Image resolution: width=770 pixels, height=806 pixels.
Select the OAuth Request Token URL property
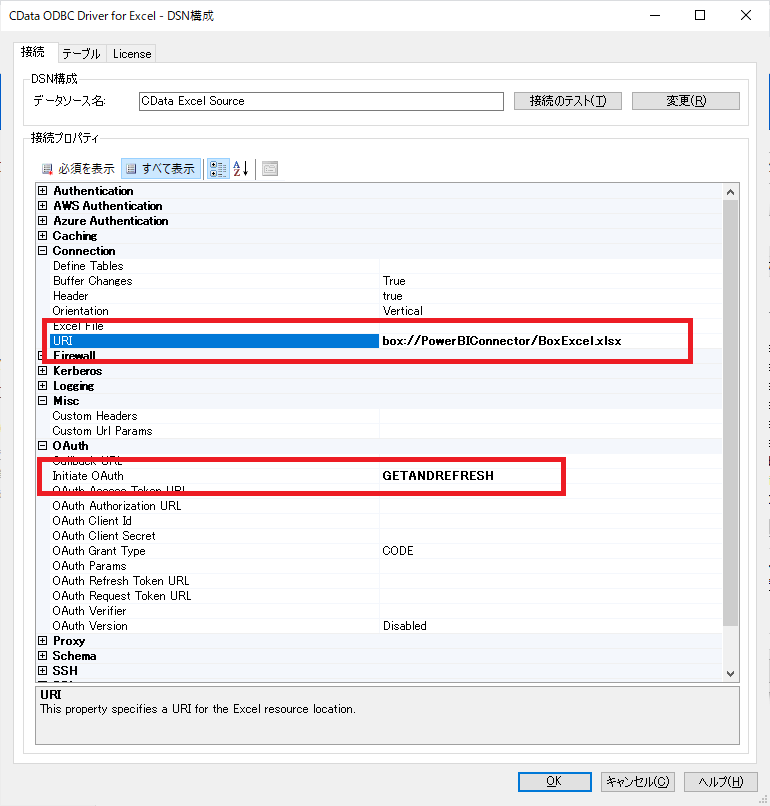point(214,596)
